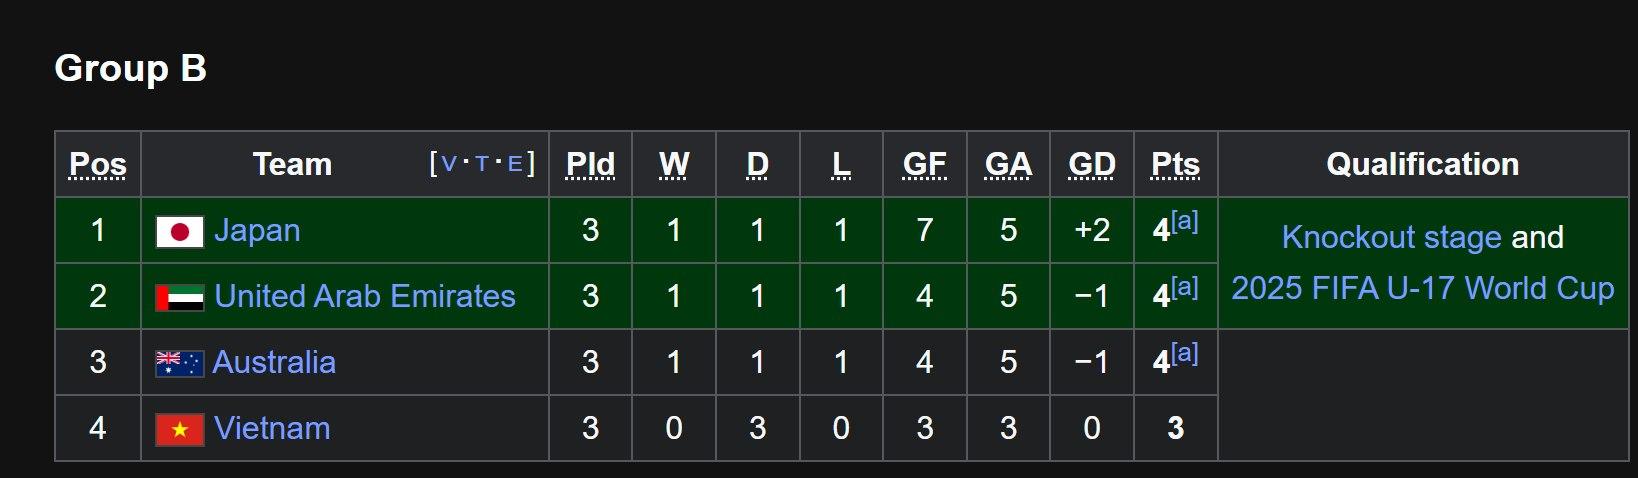Click the V (view template) link
Image resolution: width=1638 pixels, height=478 pixels.
(x=449, y=164)
